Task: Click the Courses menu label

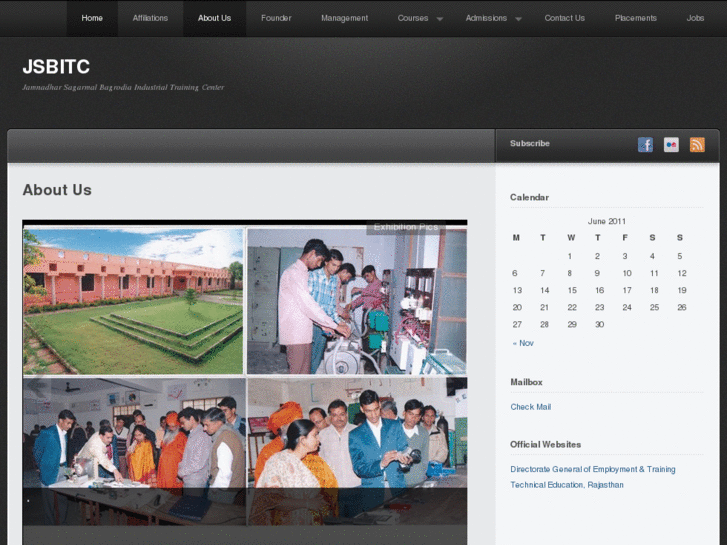Action: coord(413,18)
